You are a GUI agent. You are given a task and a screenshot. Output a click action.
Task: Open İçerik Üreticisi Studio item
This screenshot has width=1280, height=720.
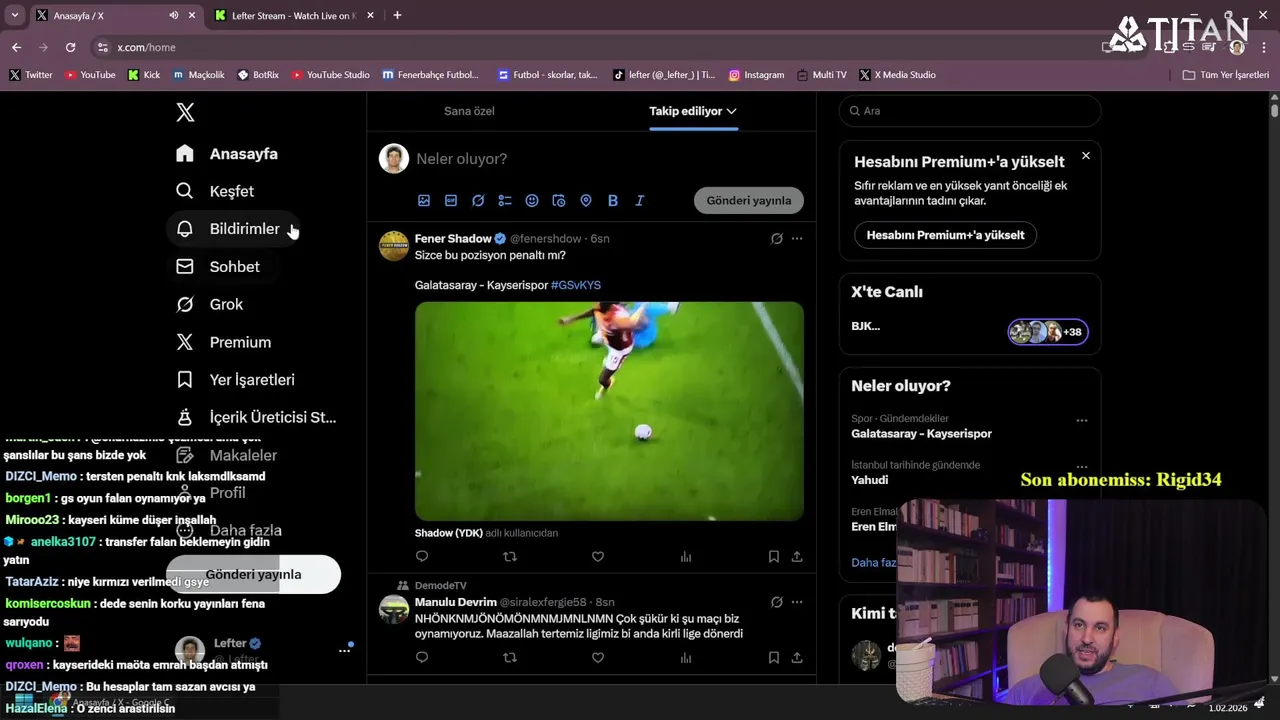pyautogui.click(x=256, y=417)
